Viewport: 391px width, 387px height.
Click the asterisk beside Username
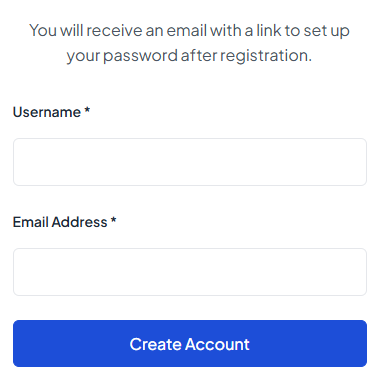[x=87, y=110]
